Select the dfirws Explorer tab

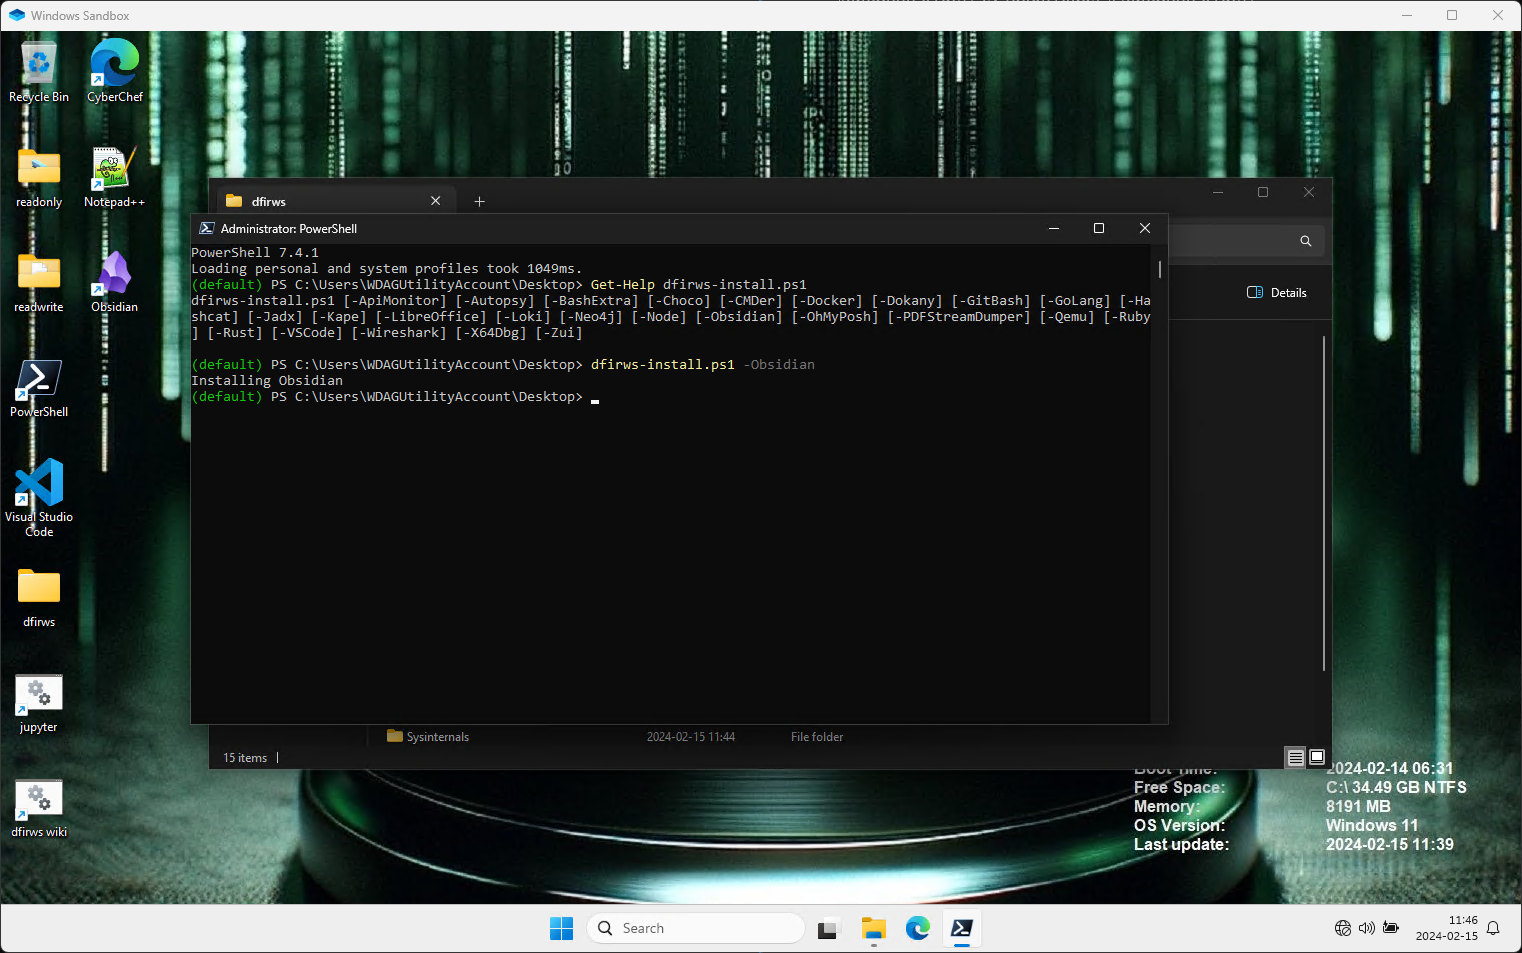pos(330,201)
